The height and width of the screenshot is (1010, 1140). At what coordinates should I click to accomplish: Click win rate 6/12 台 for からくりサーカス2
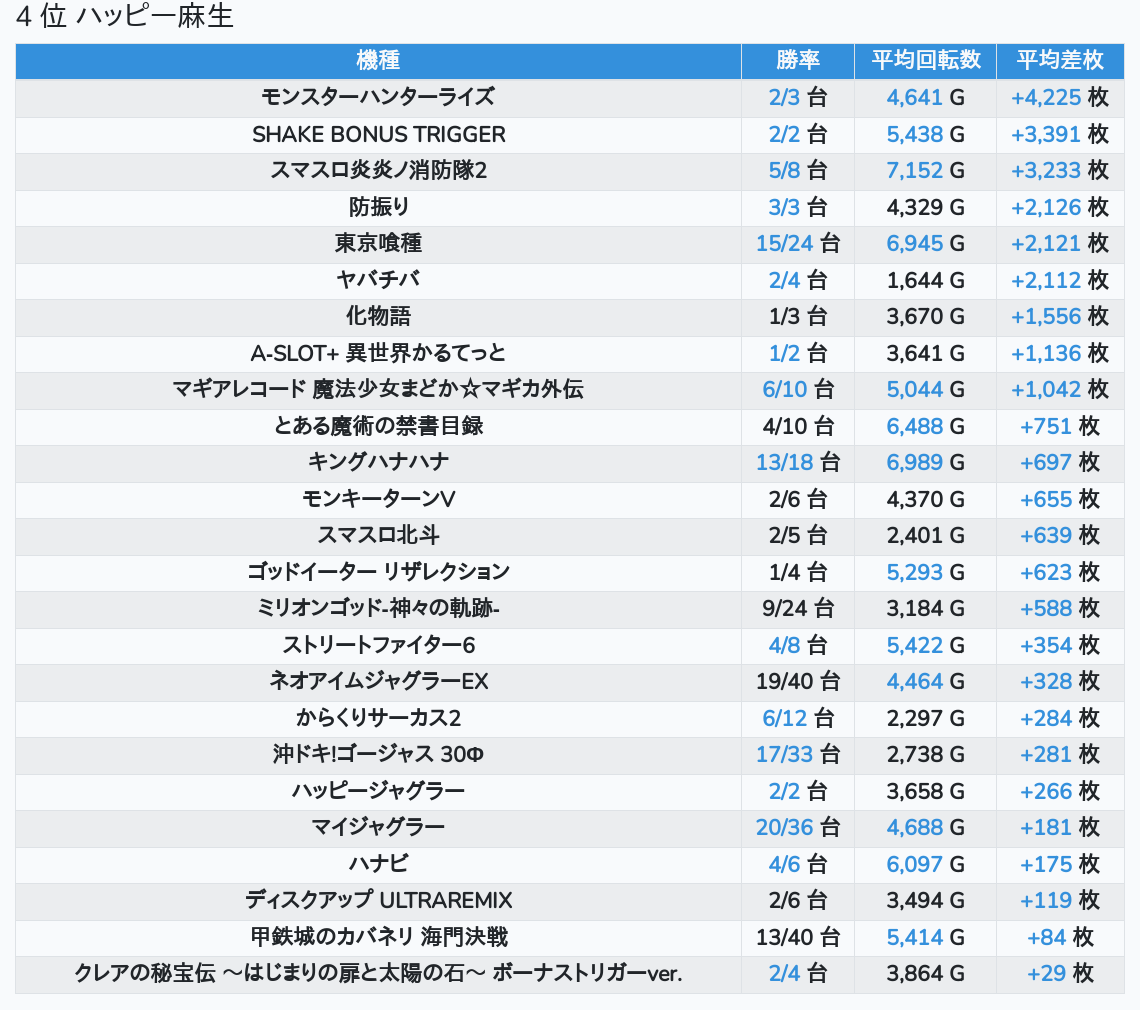coord(798,718)
